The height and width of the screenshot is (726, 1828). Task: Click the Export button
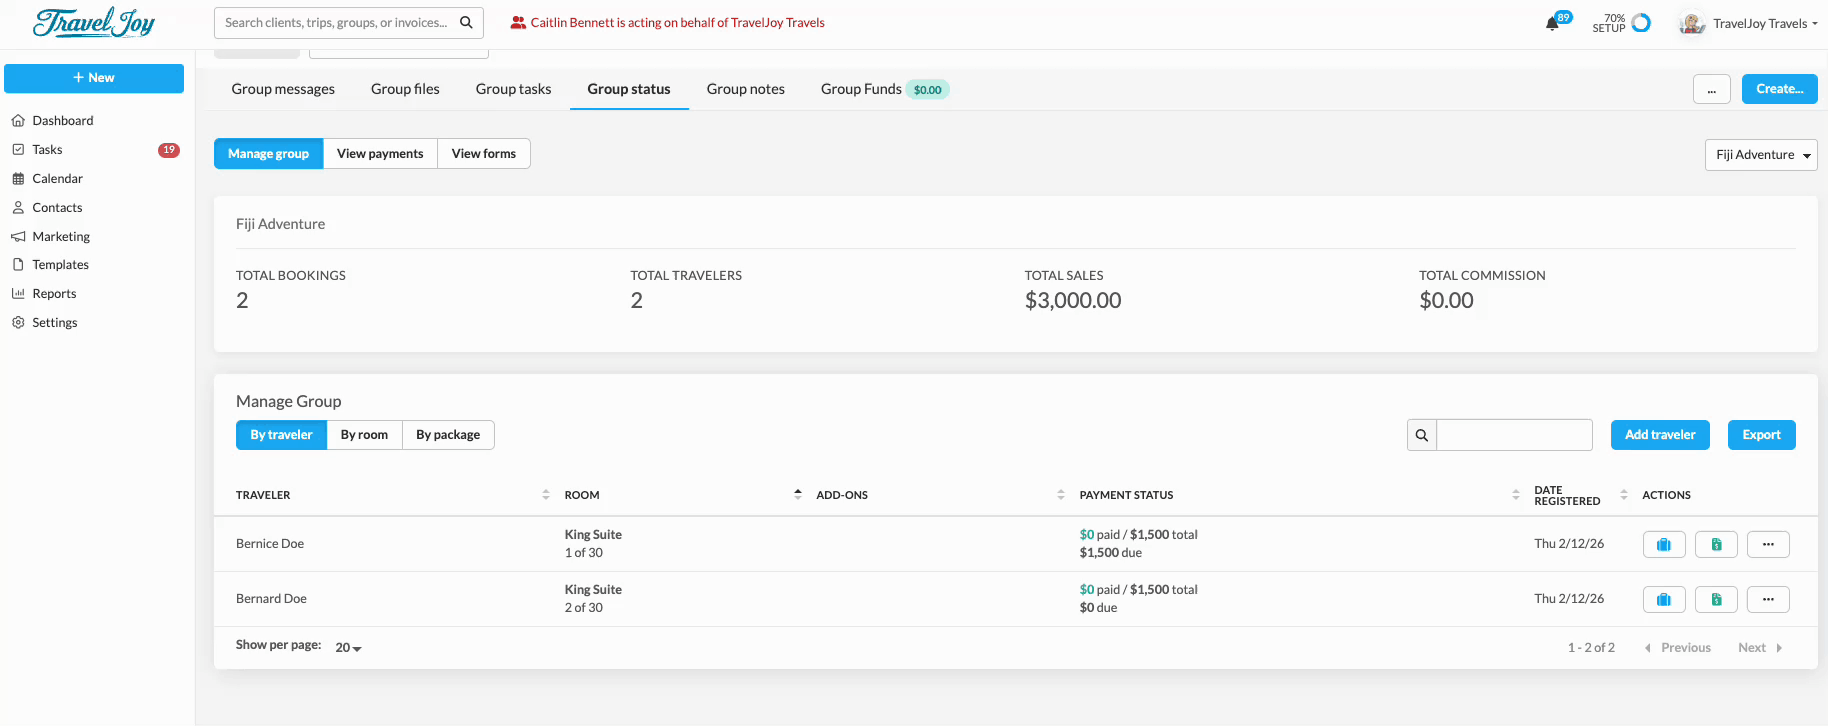(1761, 435)
